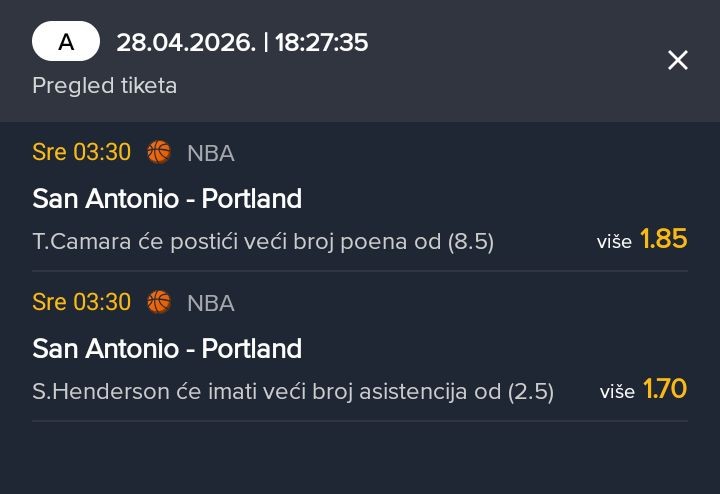Click the 'više' label next to 1.70

[617, 391]
